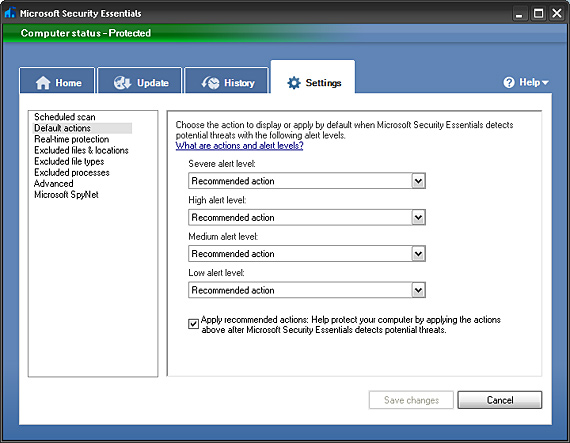Click the question mark Help icon
The width and height of the screenshot is (570, 443).
coord(509,82)
